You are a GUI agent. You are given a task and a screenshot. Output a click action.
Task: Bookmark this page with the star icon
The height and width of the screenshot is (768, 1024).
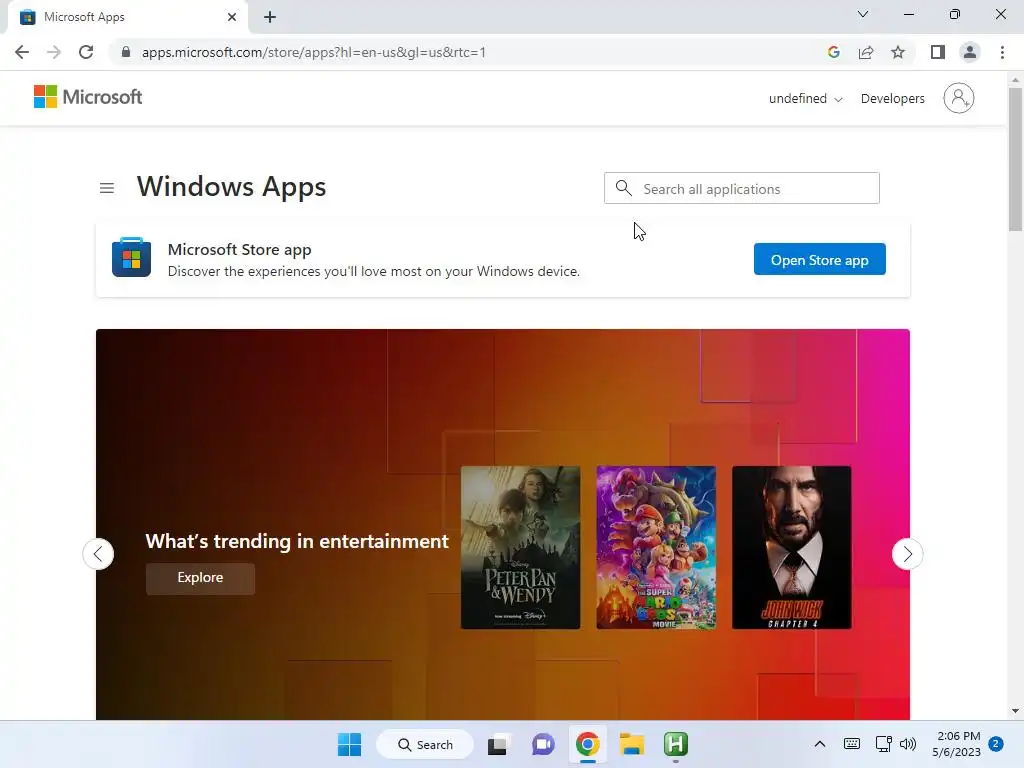coord(898,52)
